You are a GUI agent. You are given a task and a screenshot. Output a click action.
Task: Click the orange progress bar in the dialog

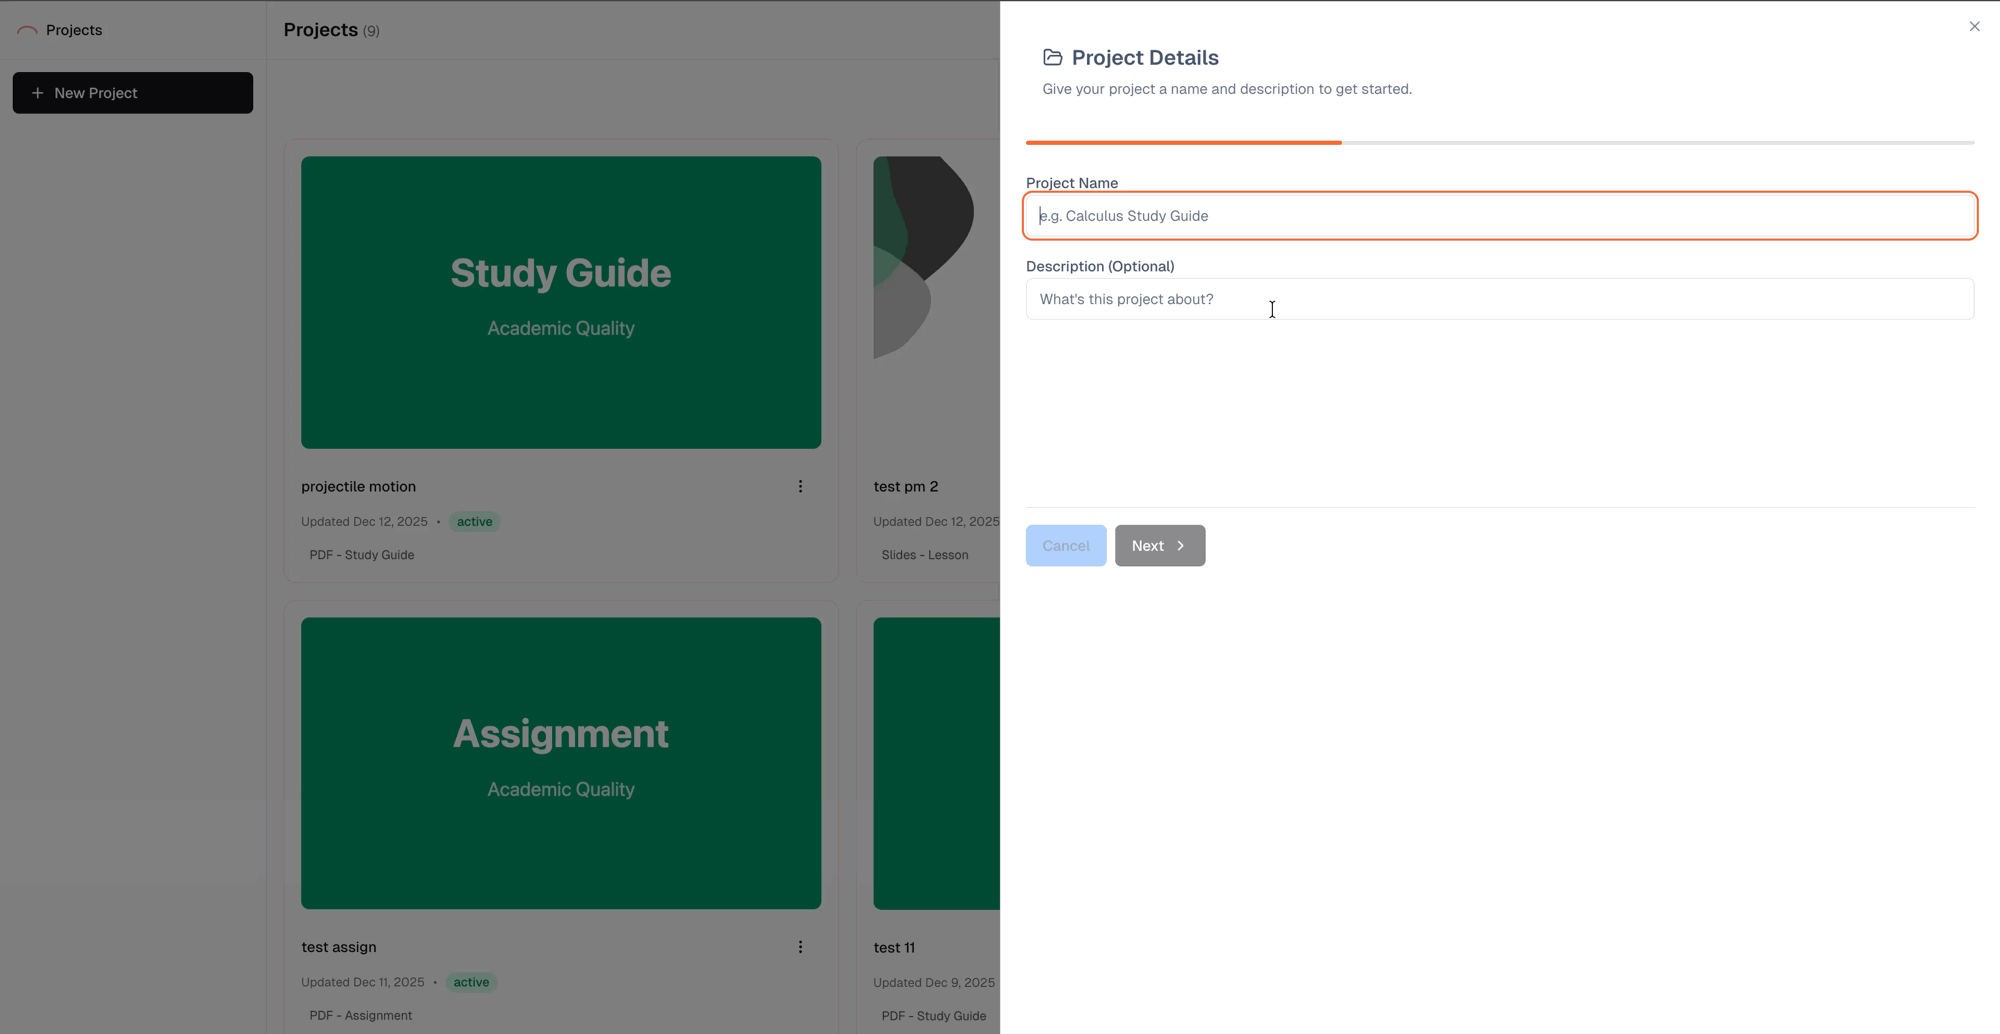pyautogui.click(x=1183, y=142)
